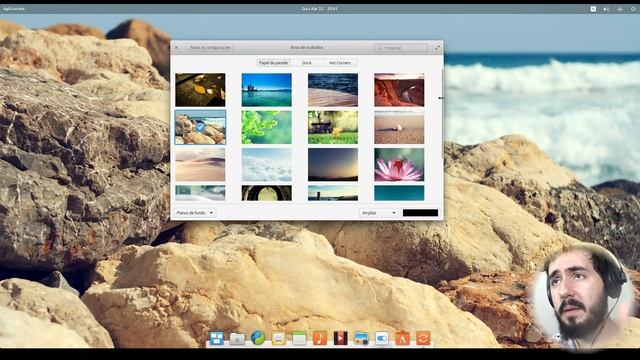Select the dark circular arch wallpaper
The height and width of the screenshot is (360, 640).
pyautogui.click(x=267, y=193)
